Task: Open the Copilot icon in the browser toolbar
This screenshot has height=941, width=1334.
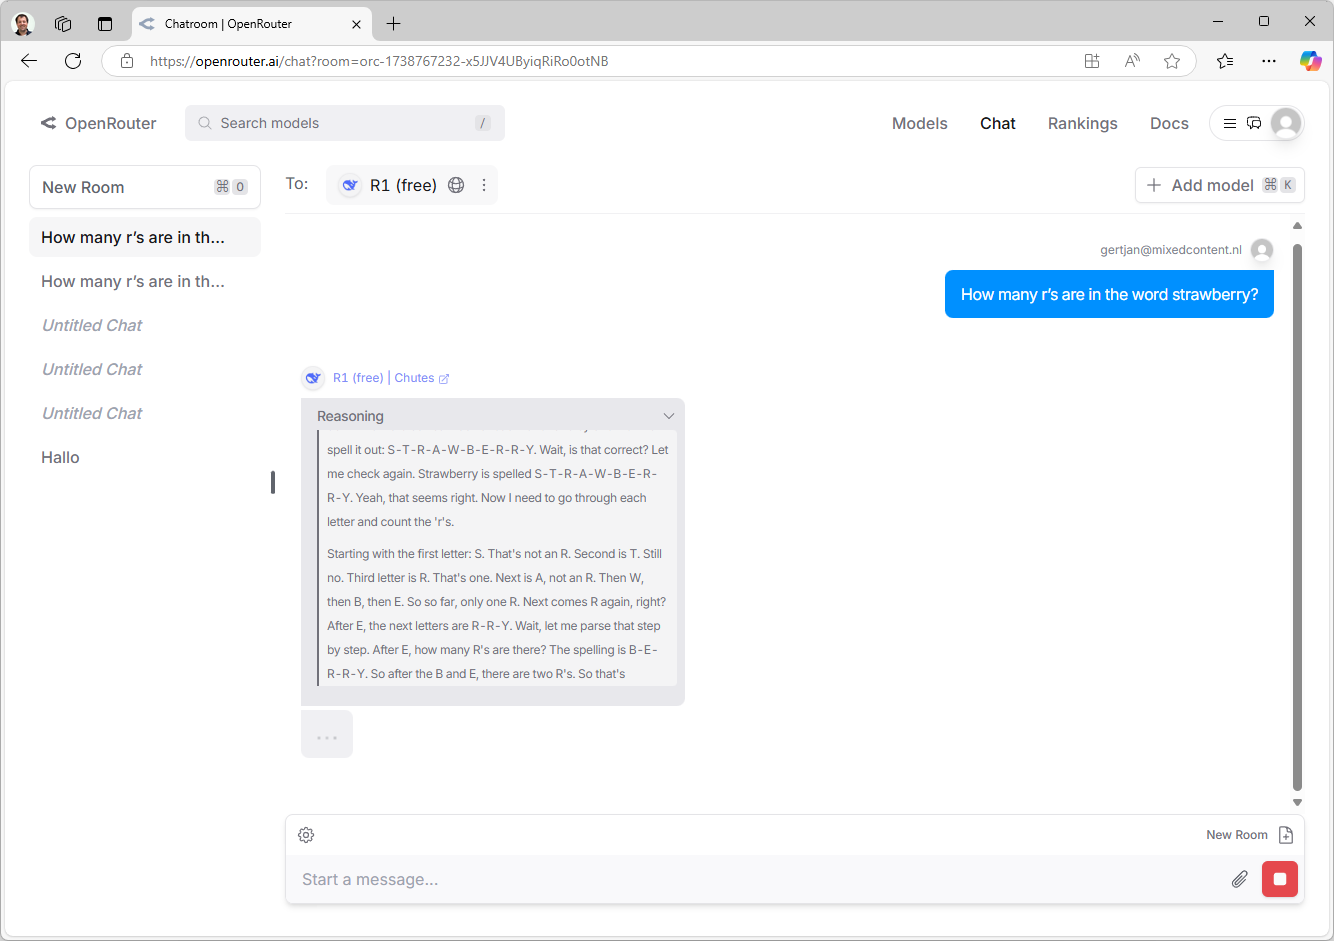Action: point(1310,61)
